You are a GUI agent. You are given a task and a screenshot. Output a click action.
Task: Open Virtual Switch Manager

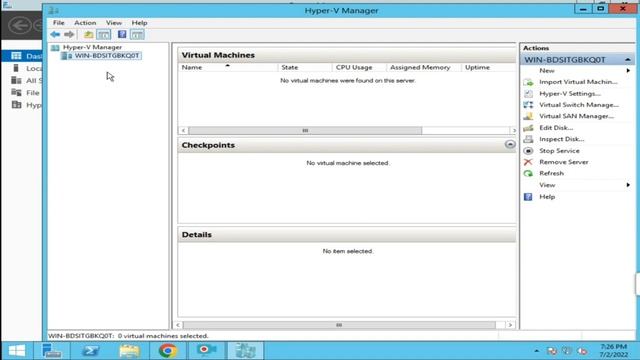[x=579, y=105]
